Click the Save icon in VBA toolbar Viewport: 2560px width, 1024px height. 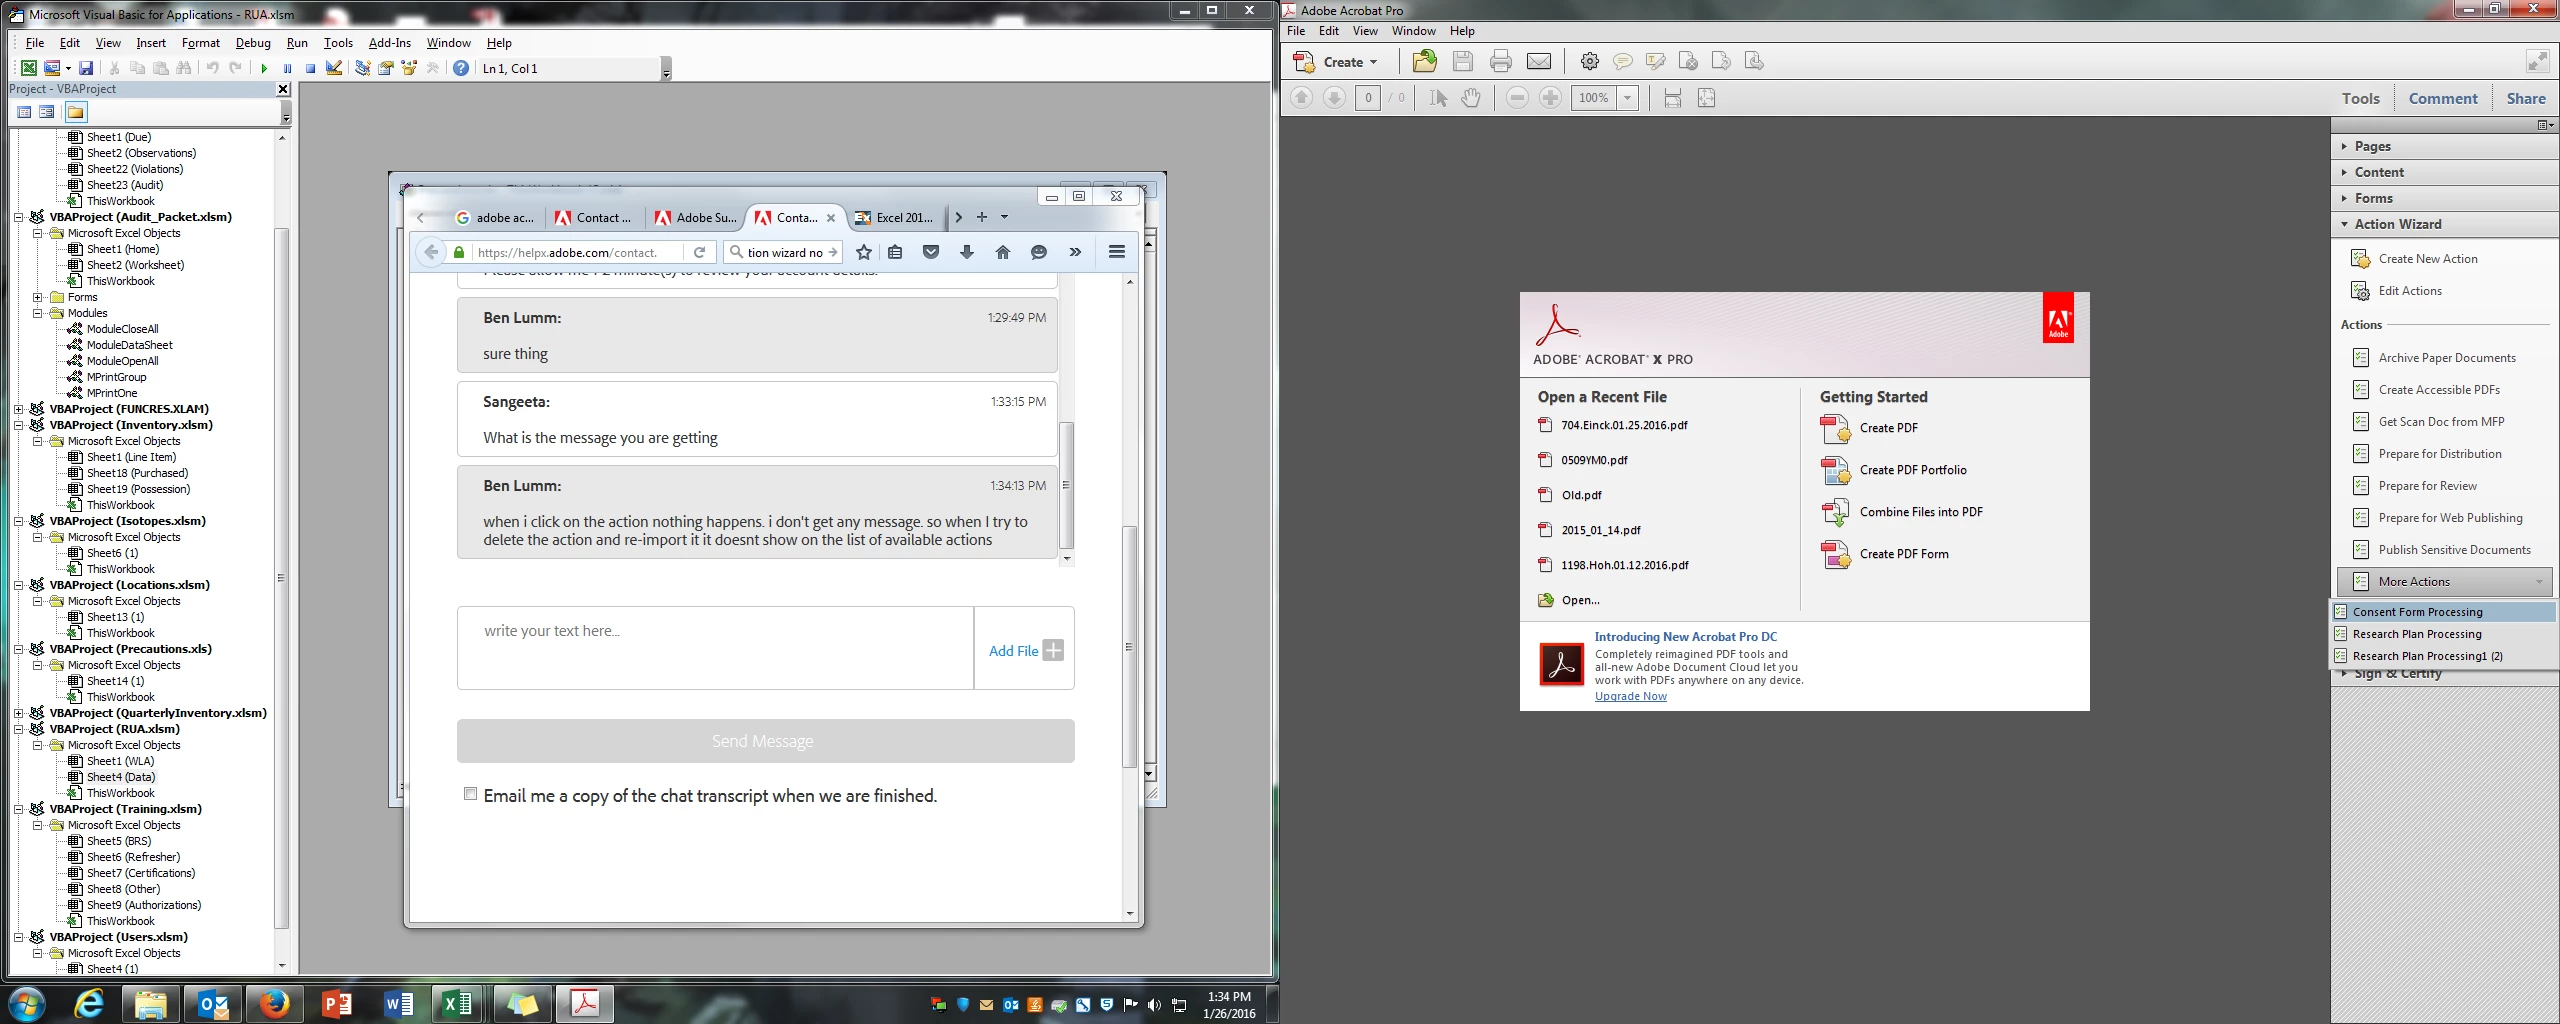click(86, 68)
